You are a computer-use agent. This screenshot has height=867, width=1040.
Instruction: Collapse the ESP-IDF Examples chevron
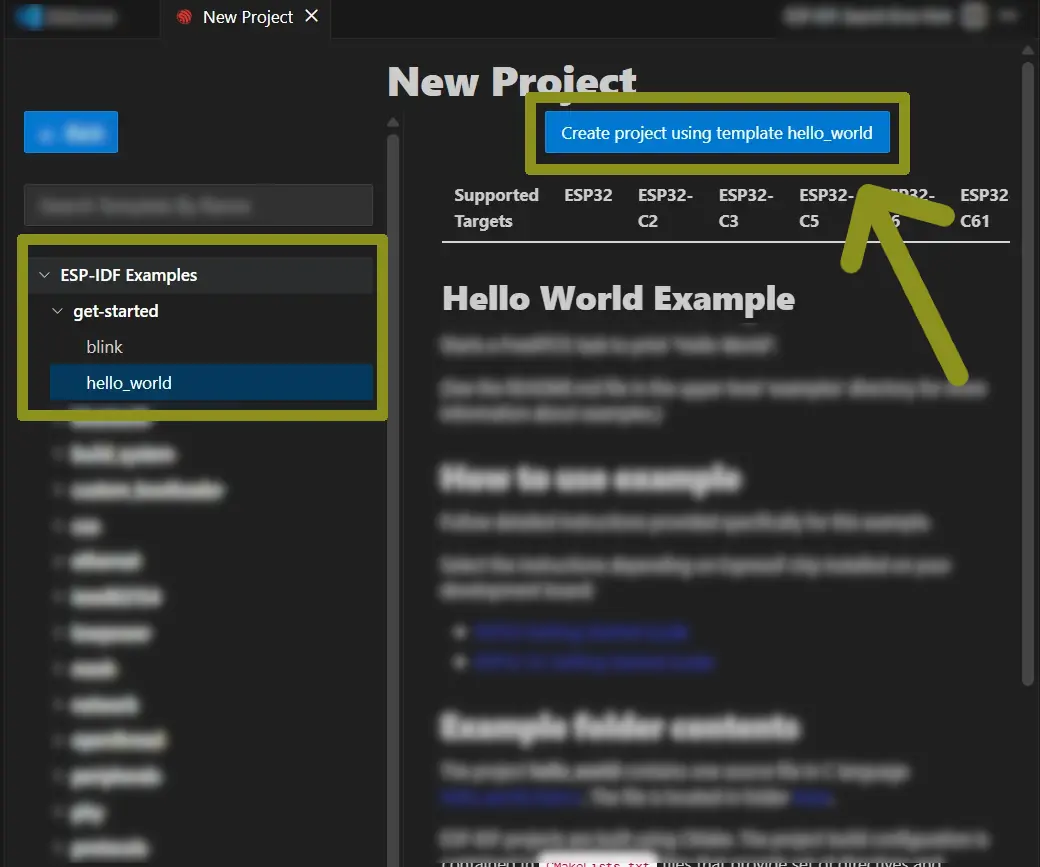click(x=43, y=275)
